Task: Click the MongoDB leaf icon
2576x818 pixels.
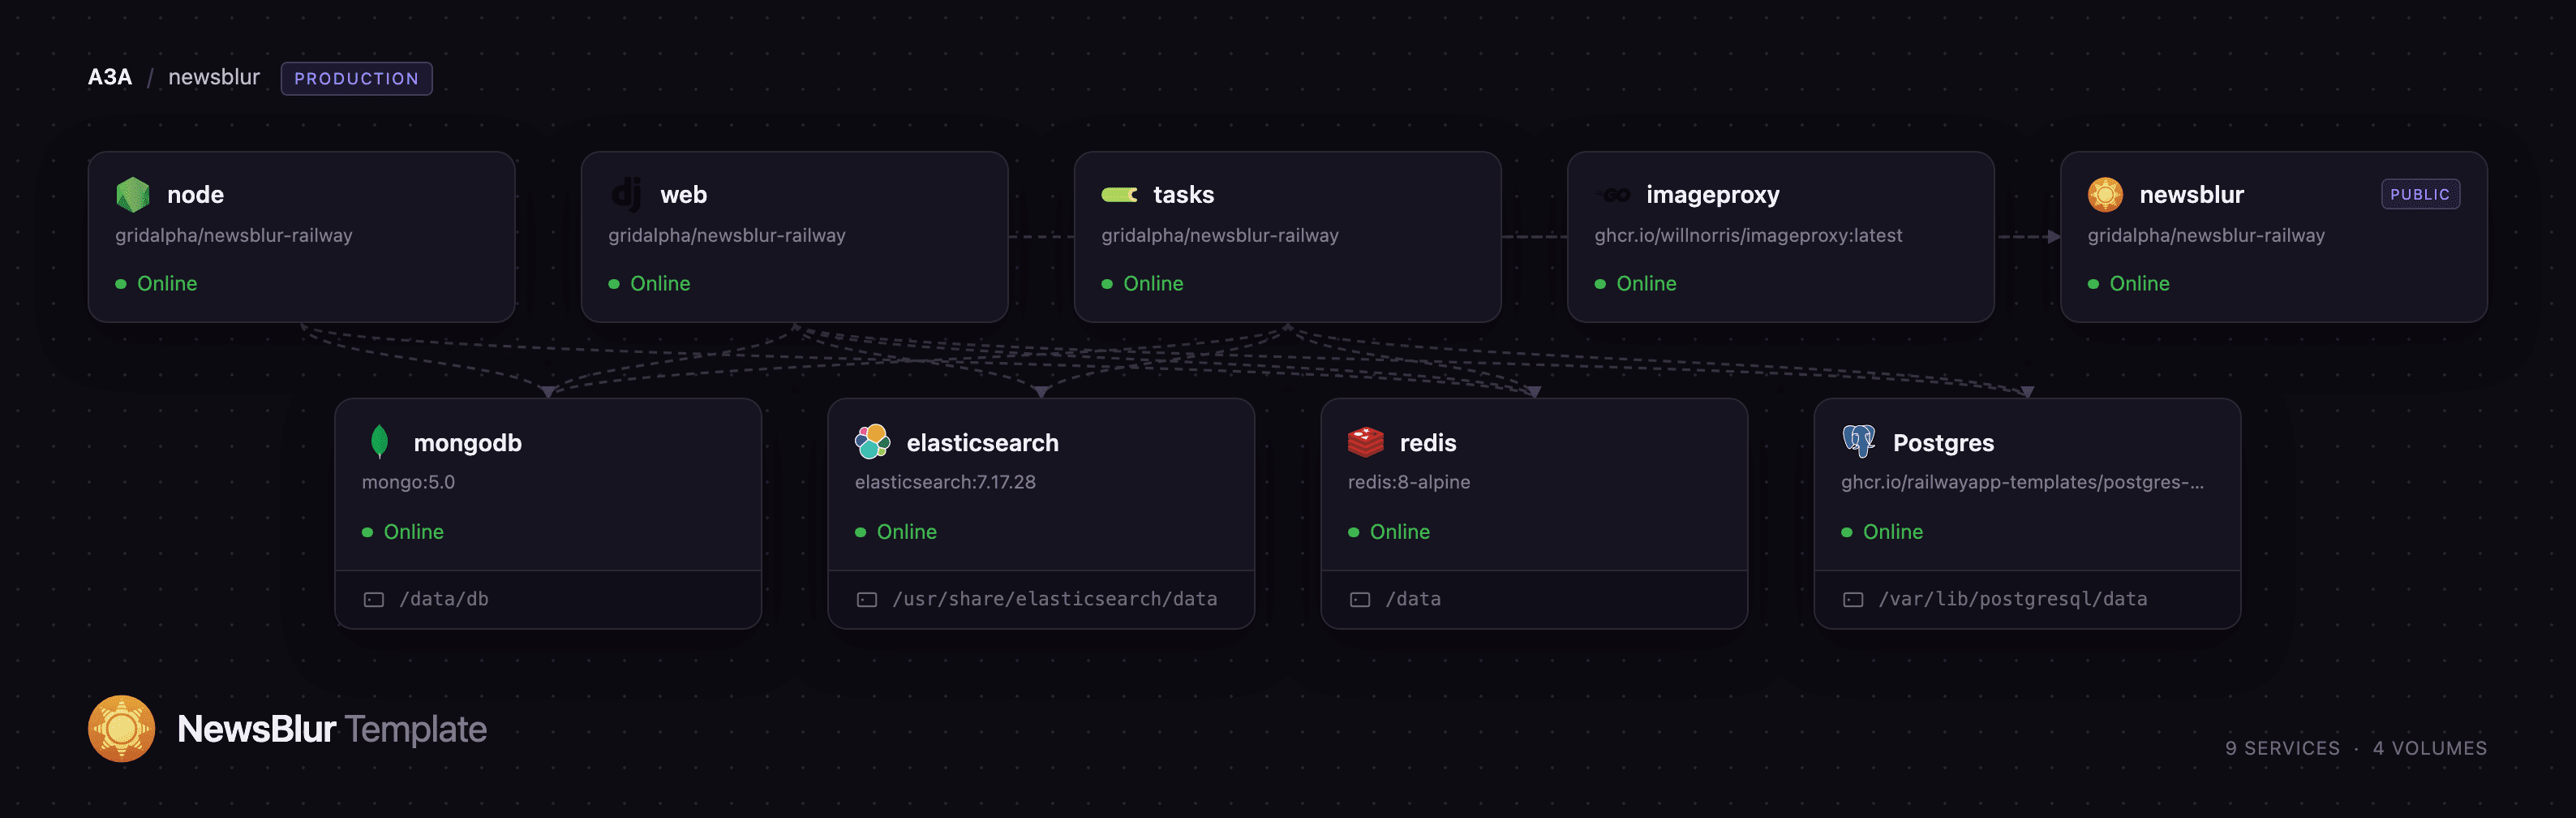Action: (x=379, y=442)
